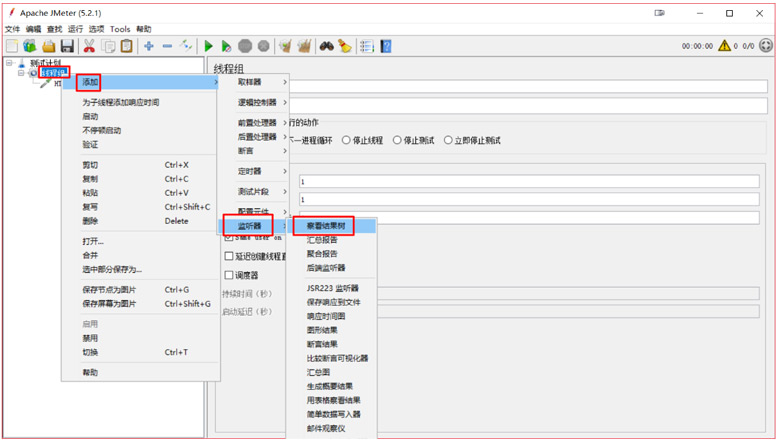Click the 测试计划 flask icon in tree

click(x=21, y=63)
